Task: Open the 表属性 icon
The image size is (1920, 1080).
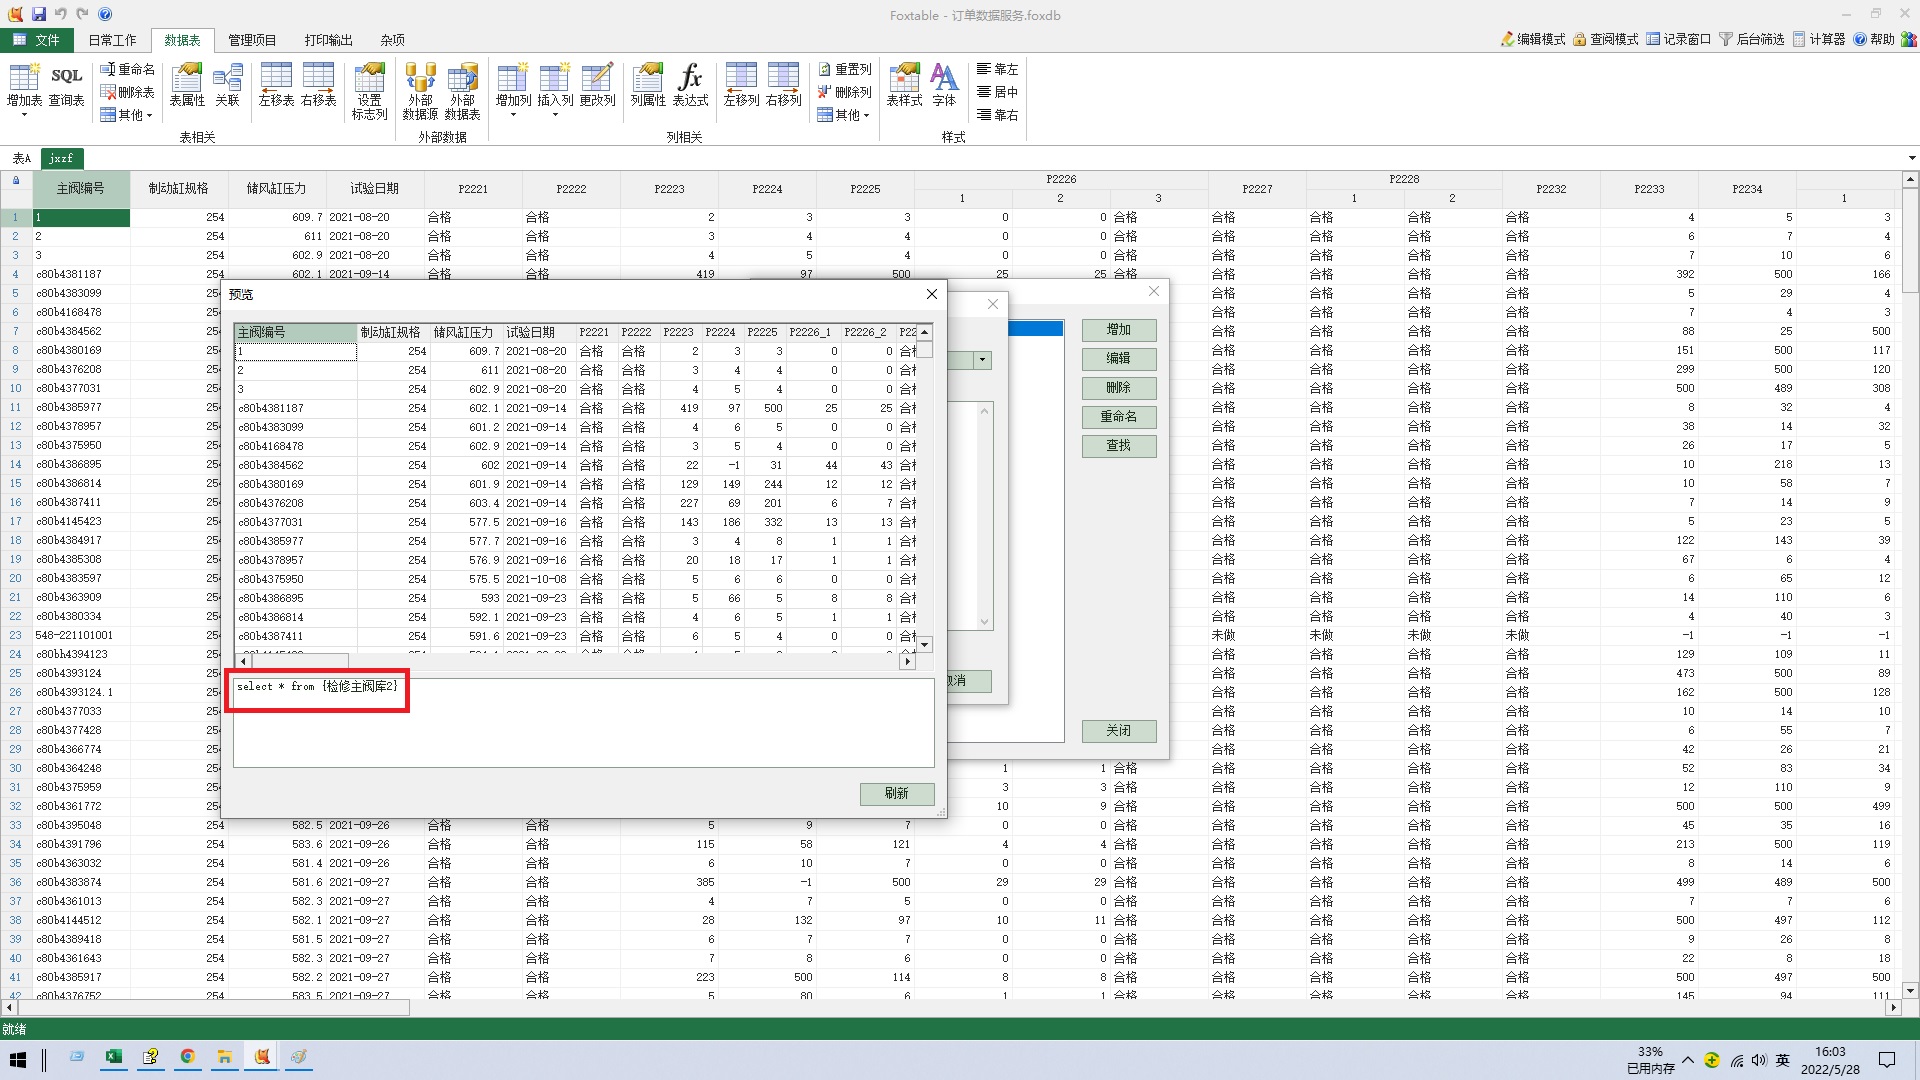Action: pos(187,84)
